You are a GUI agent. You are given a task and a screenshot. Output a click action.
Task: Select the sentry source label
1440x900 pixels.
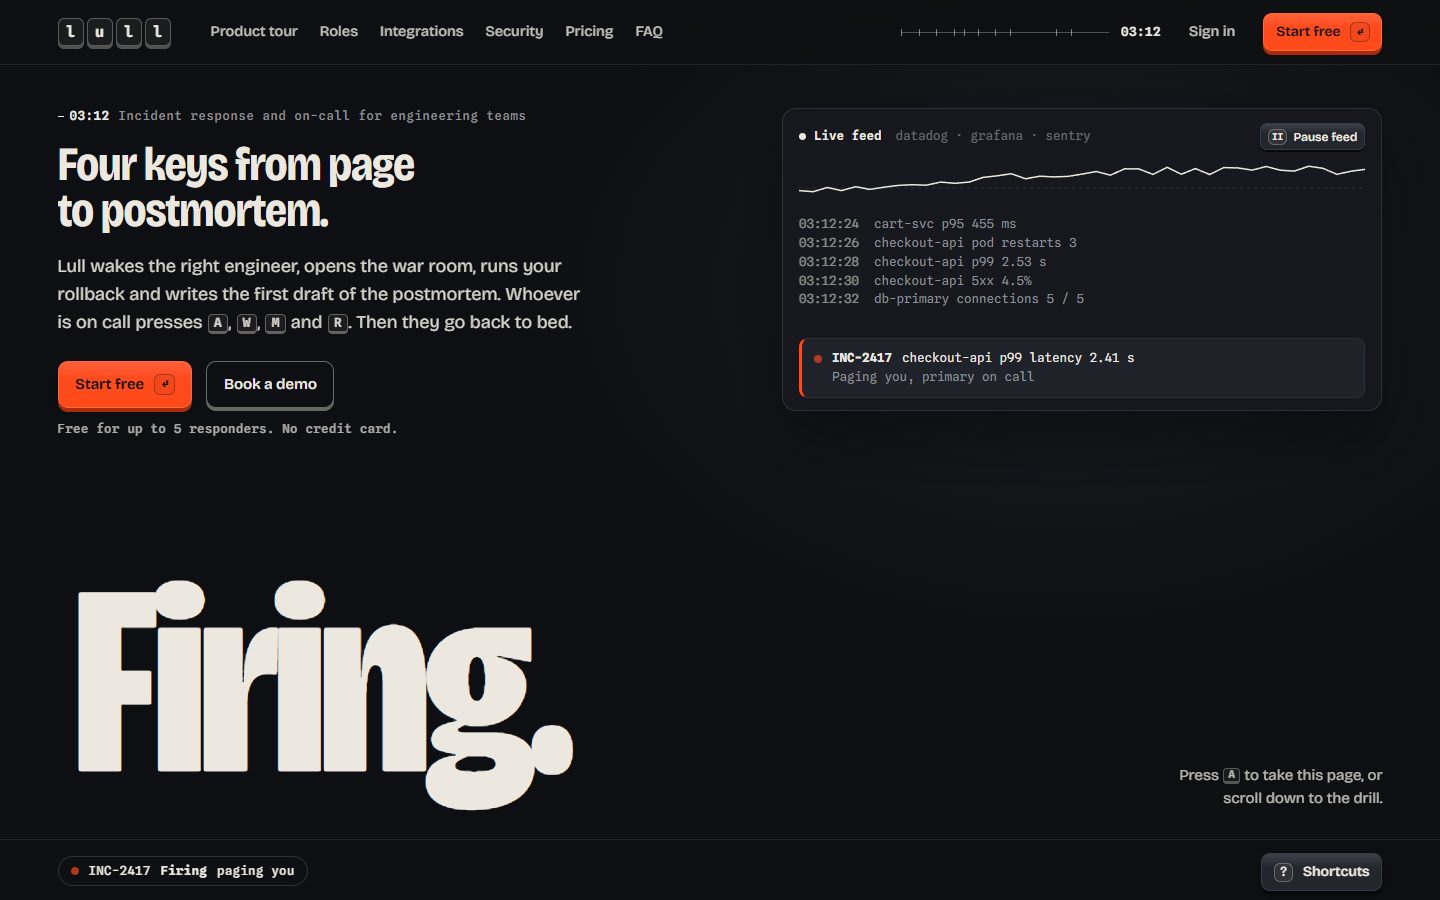pos(1068,136)
